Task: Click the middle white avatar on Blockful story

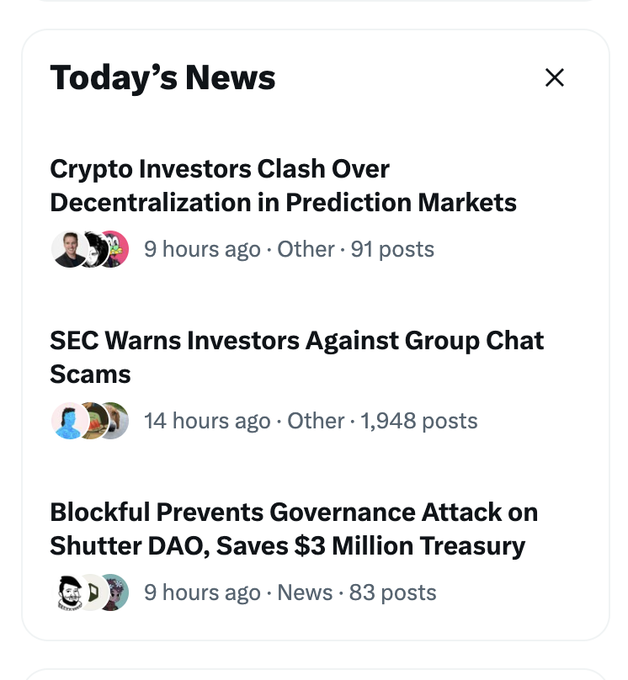Action: click(x=92, y=593)
